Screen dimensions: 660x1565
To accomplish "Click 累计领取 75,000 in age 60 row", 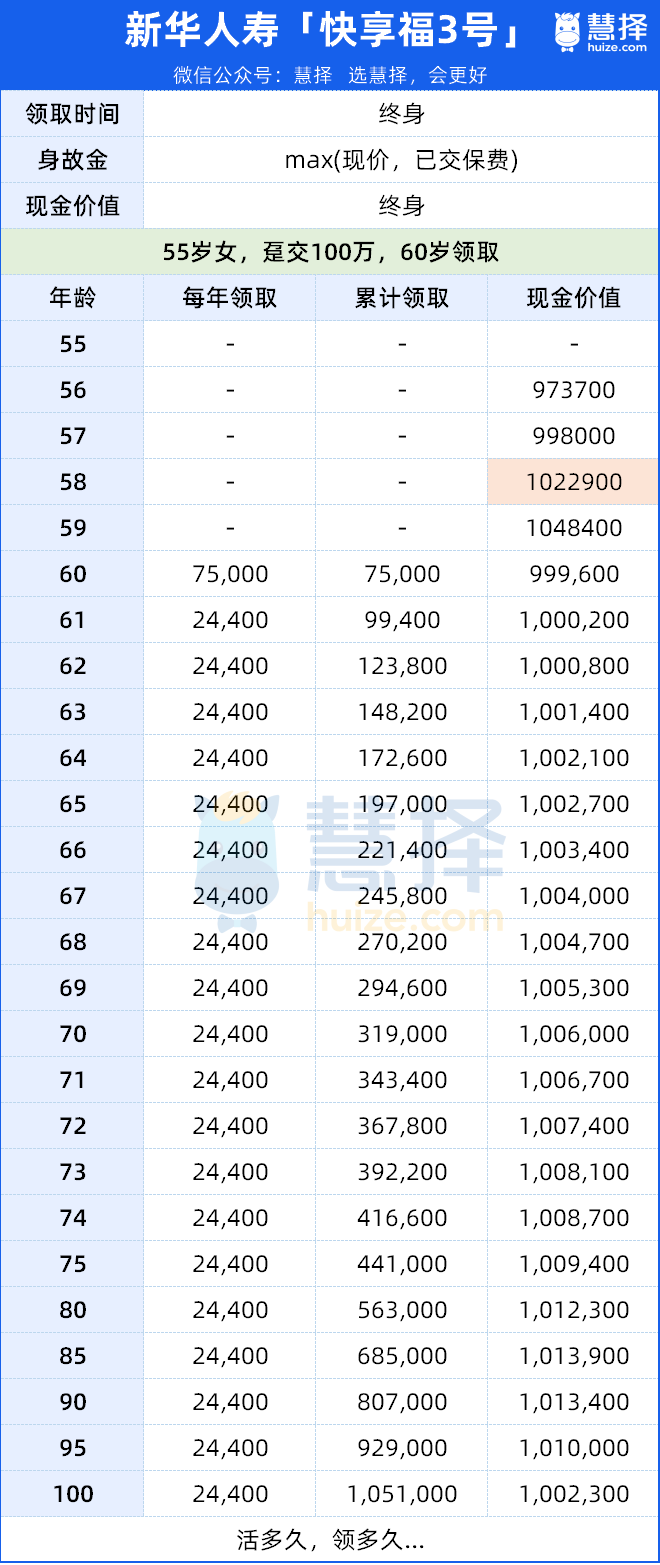I will tap(402, 574).
